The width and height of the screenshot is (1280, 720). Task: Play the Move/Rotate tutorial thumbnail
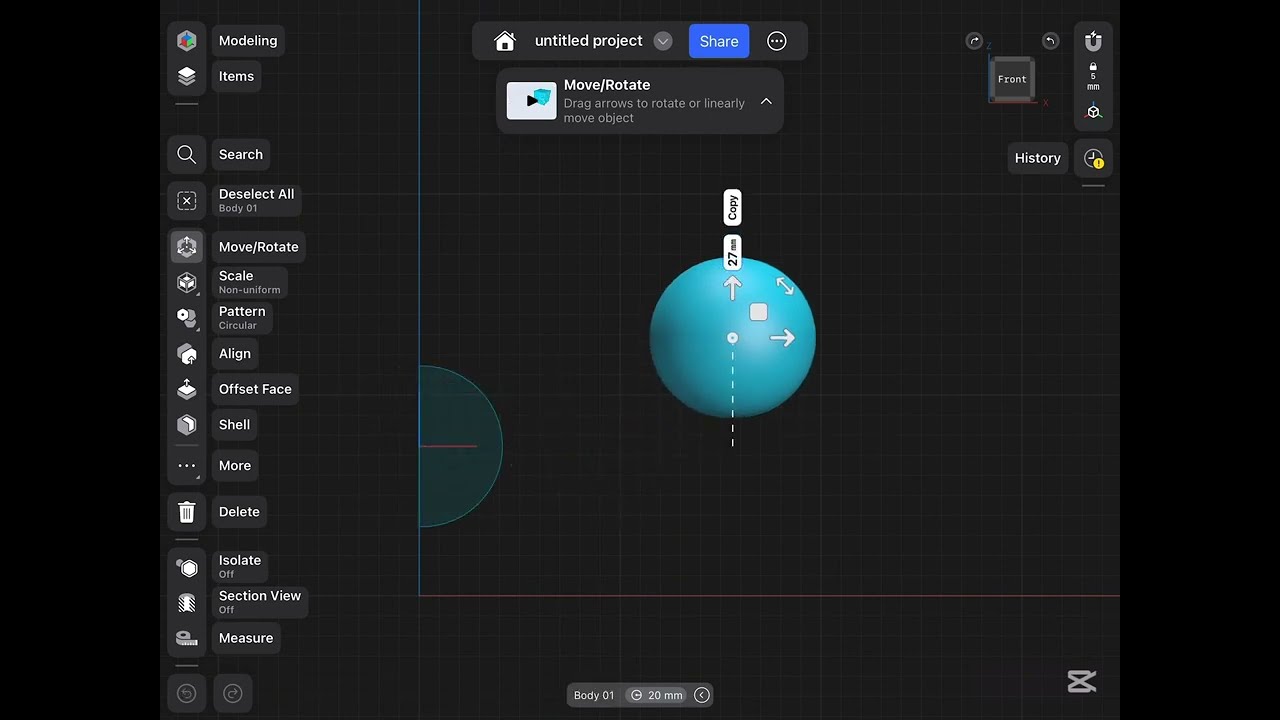click(531, 101)
